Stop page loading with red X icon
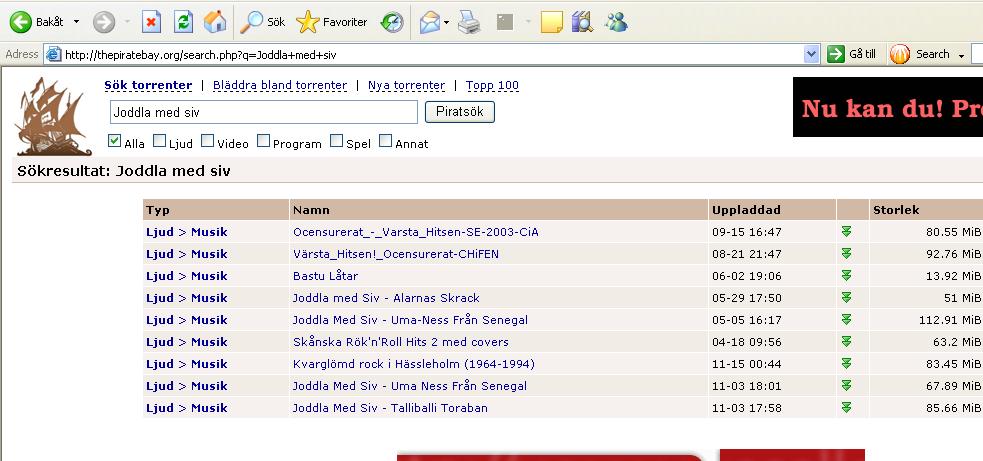The image size is (983, 461). click(151, 22)
